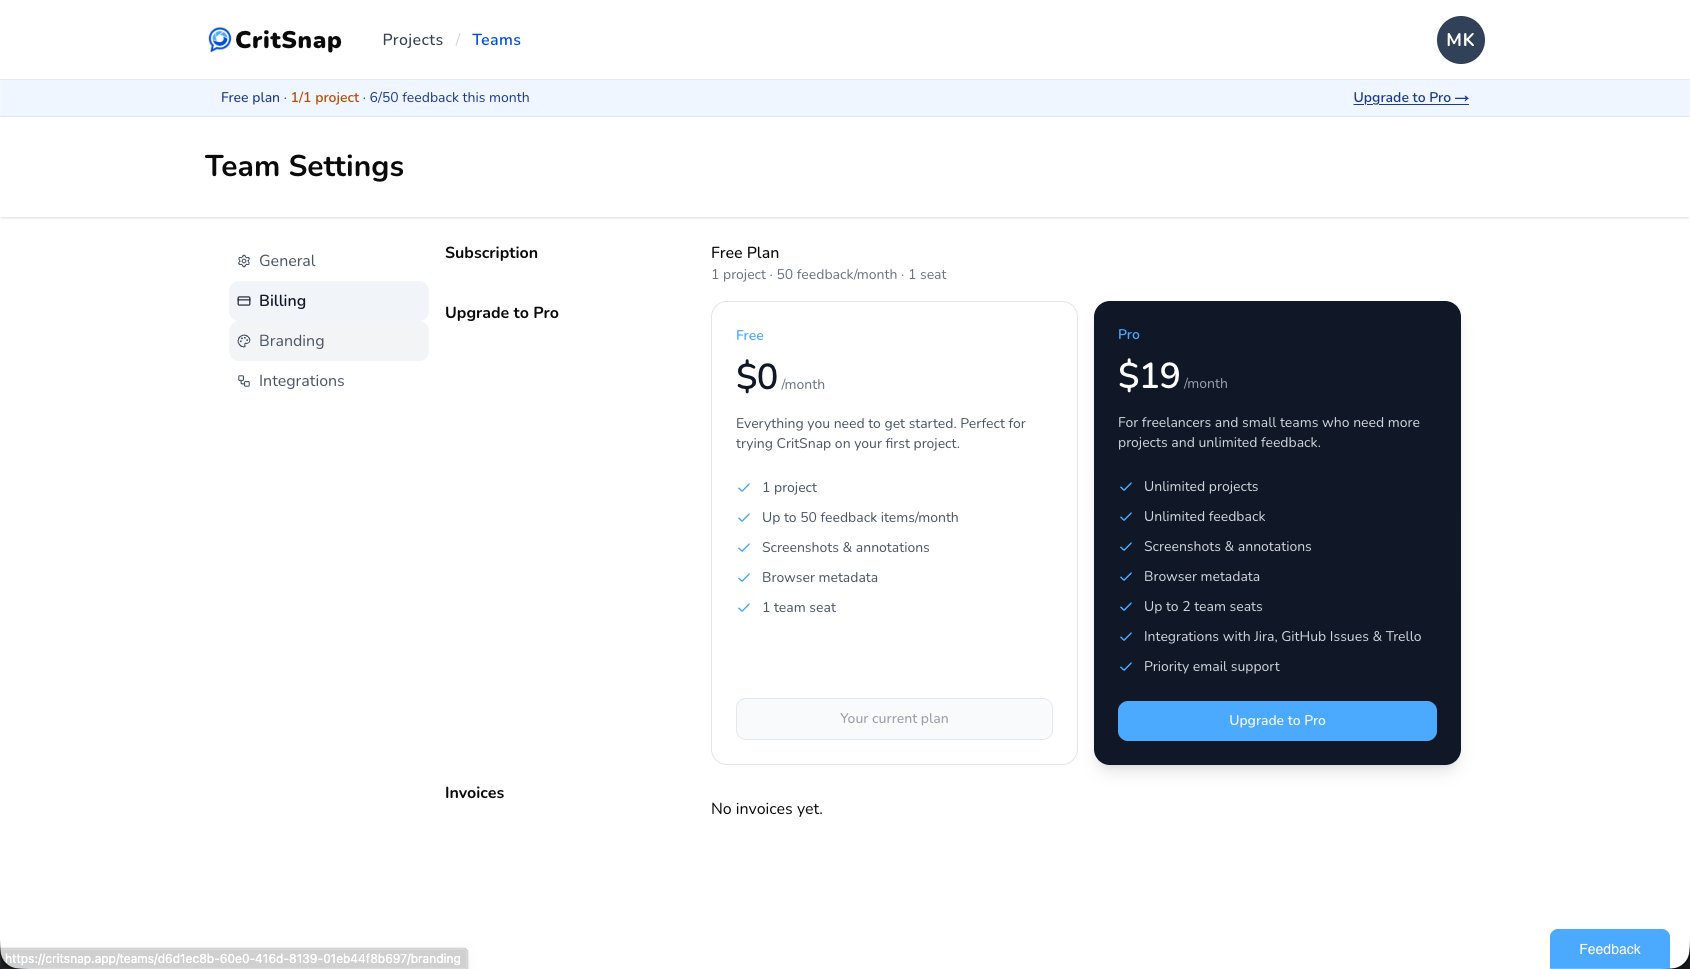
Task: Click the Upgrade to Pro section heading
Action: tap(502, 313)
